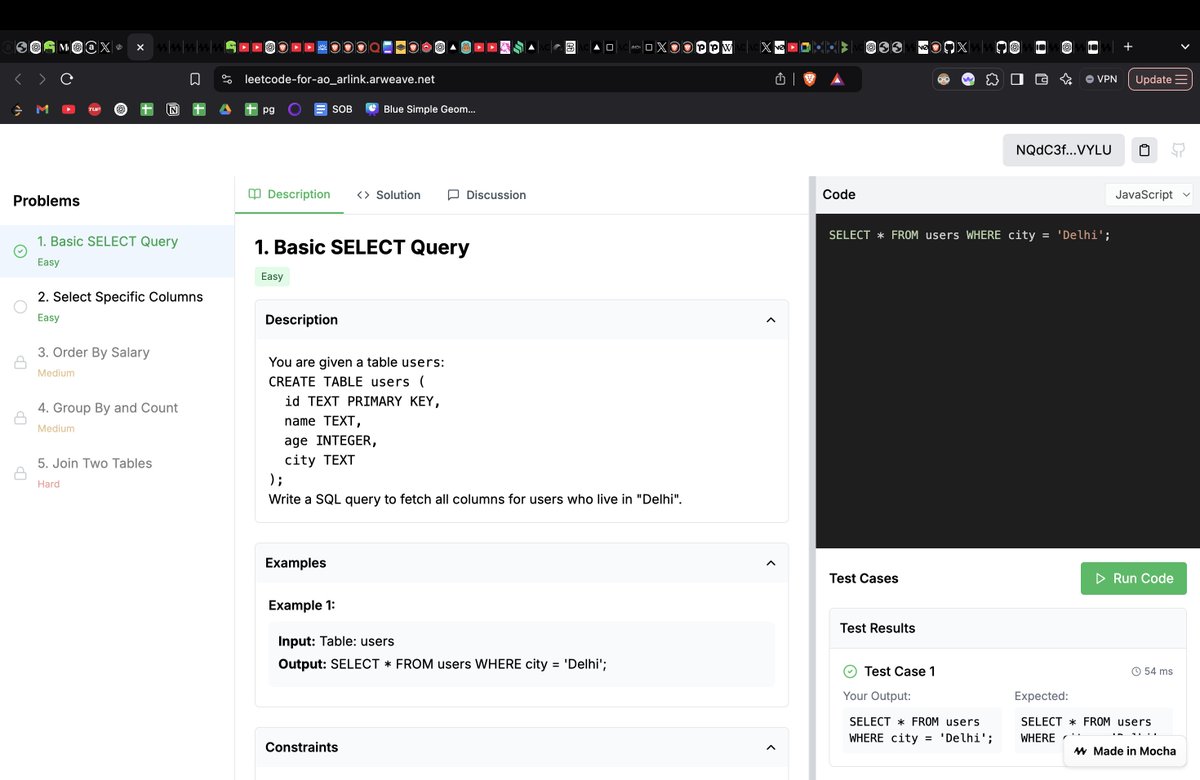
Task: Close the current browser tab
Action: [x=140, y=46]
